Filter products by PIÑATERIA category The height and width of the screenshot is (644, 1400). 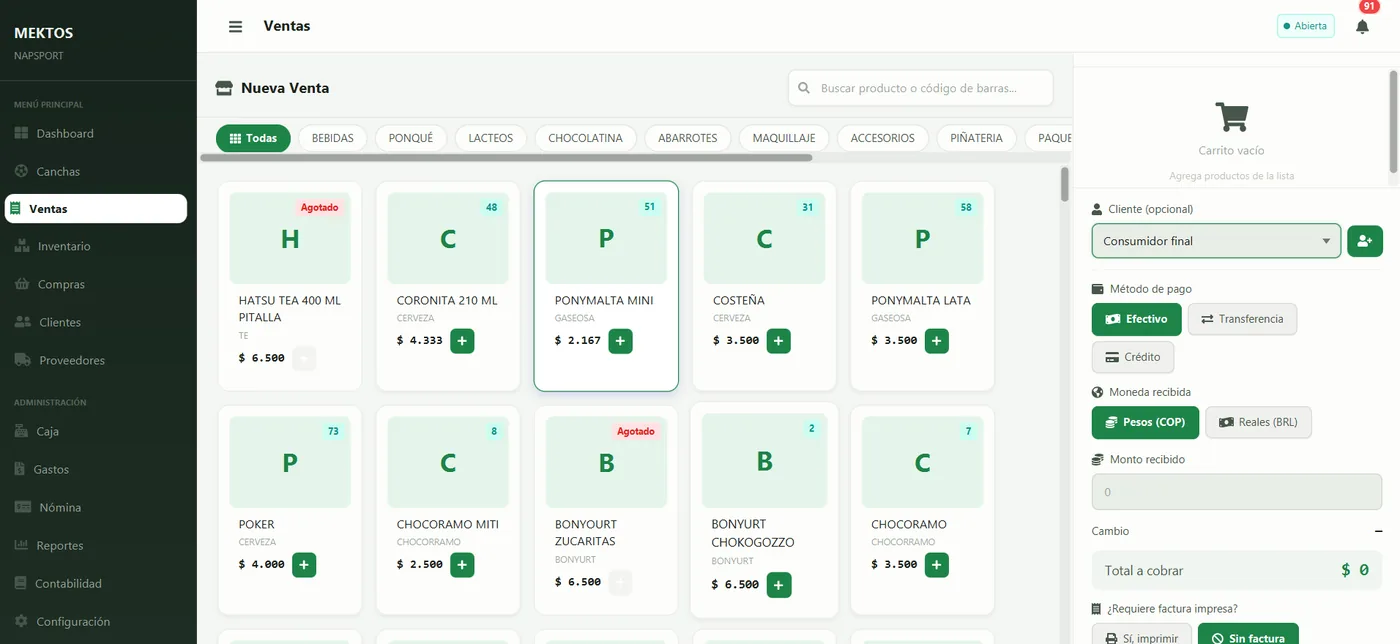[977, 138]
